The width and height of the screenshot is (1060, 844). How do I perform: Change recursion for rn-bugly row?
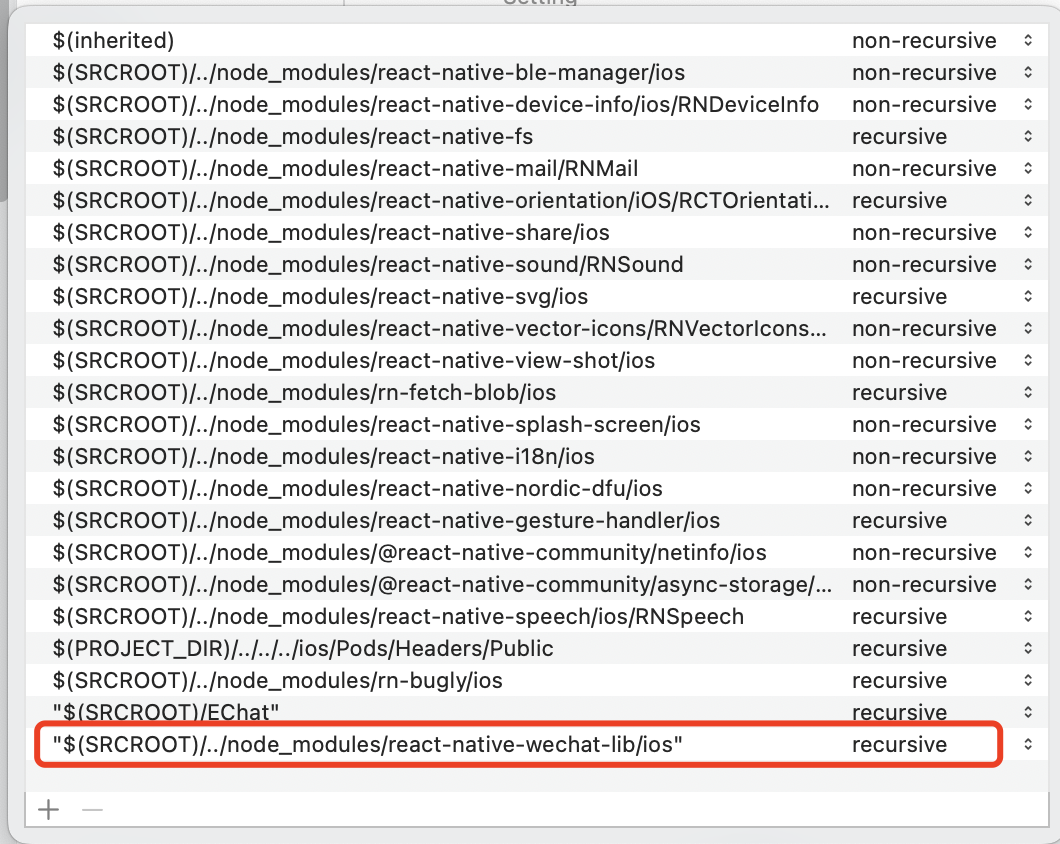pos(1028,681)
